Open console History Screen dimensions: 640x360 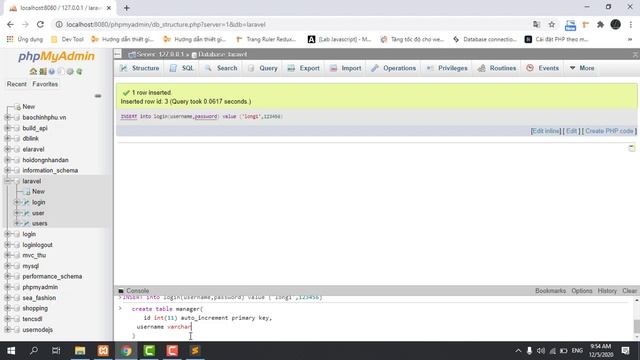[x=607, y=291]
